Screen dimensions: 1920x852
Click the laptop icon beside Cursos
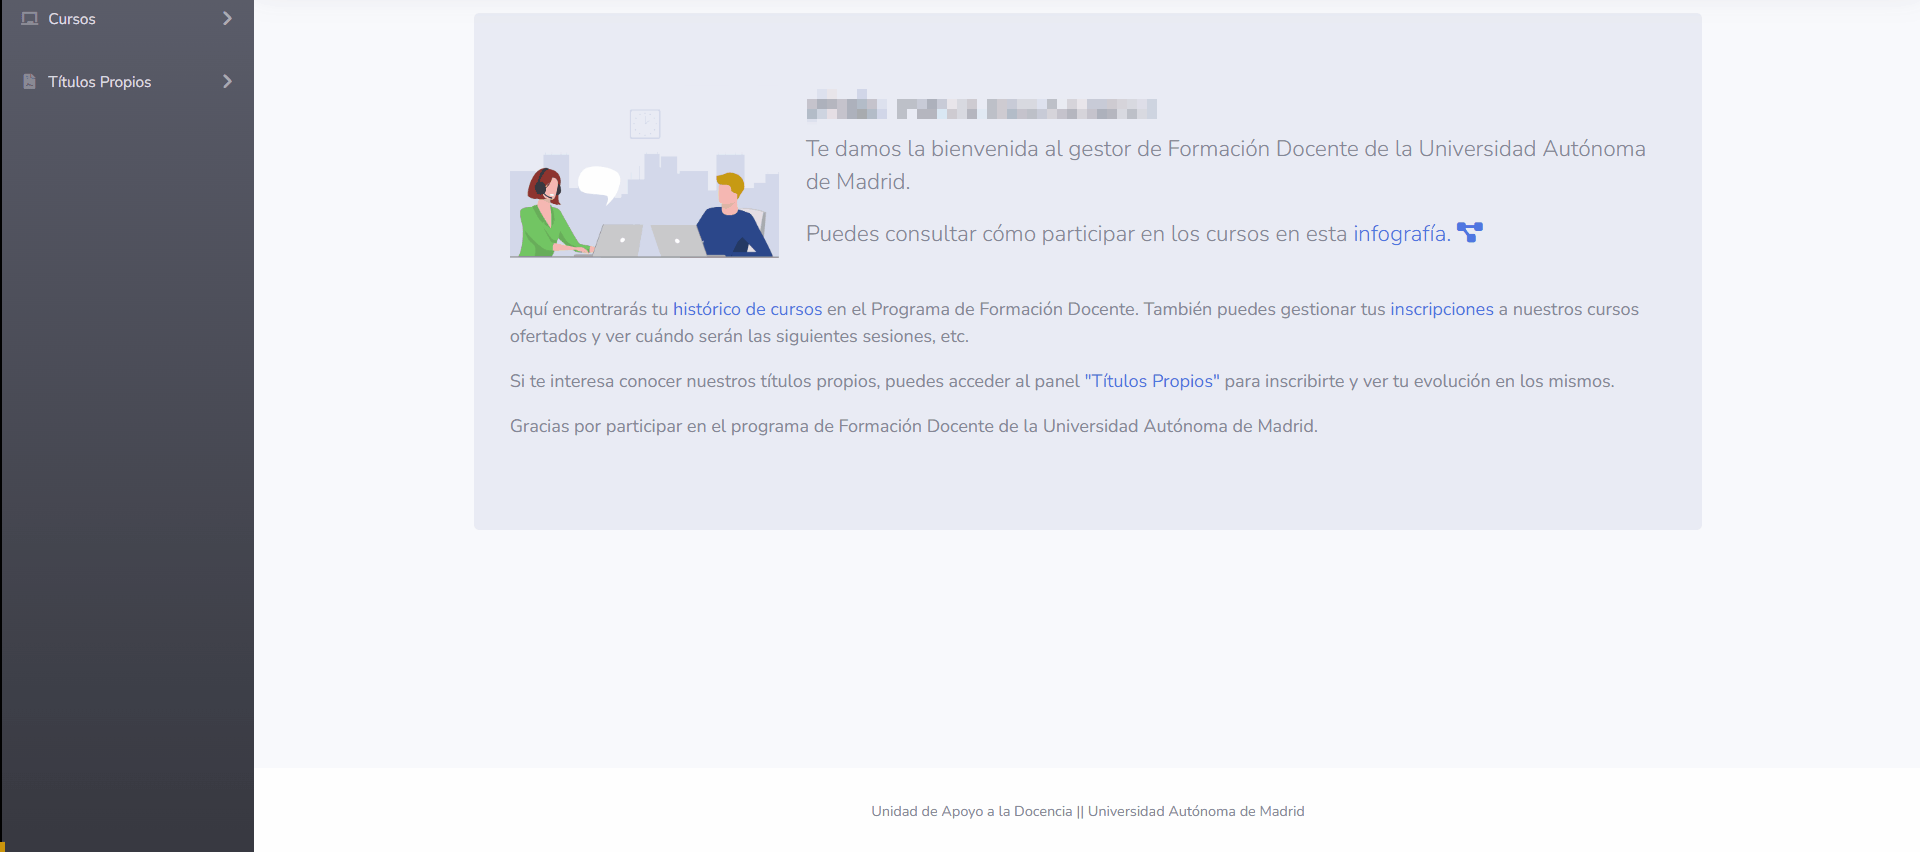point(30,19)
